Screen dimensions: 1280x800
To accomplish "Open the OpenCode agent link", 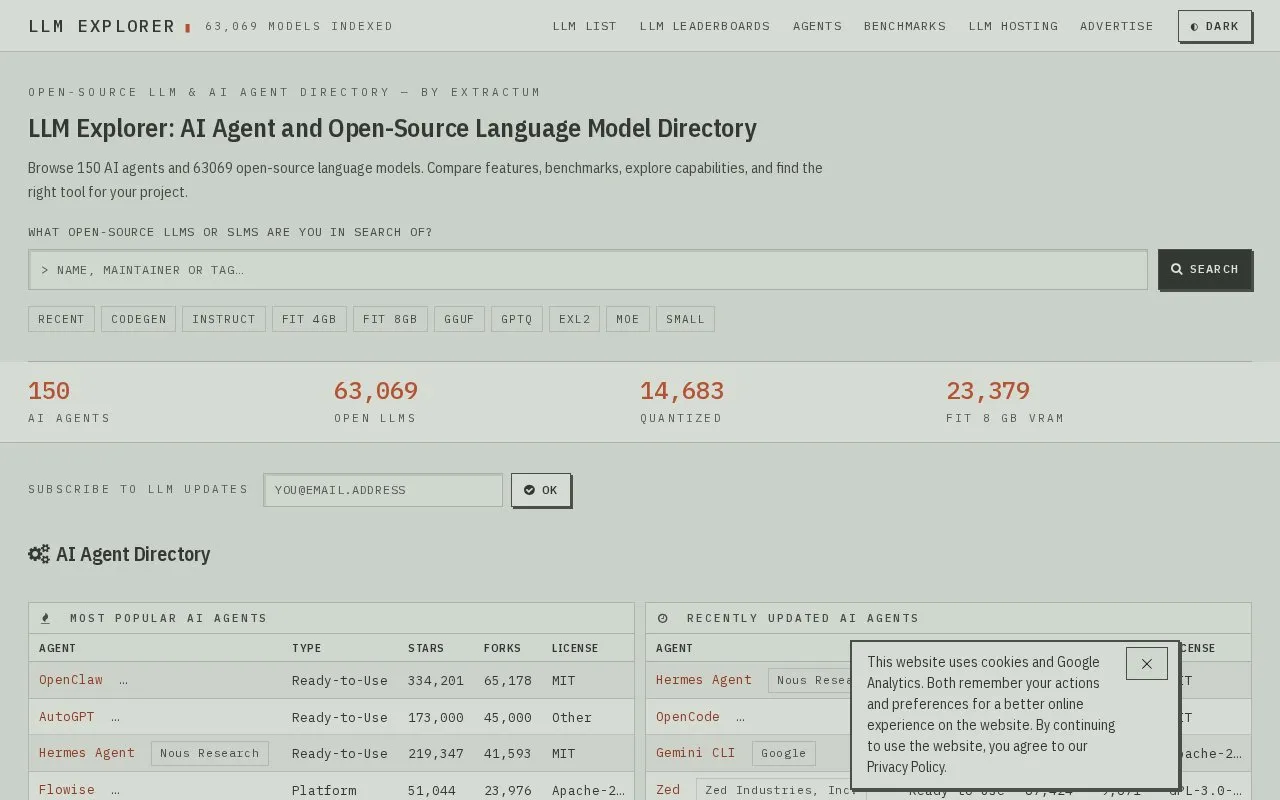I will point(688,717).
